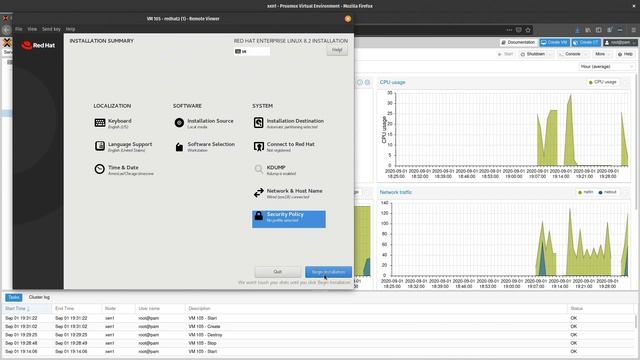The image size is (640, 360).
Task: Toggle netin legend in Network traffic
Action: tap(585, 192)
